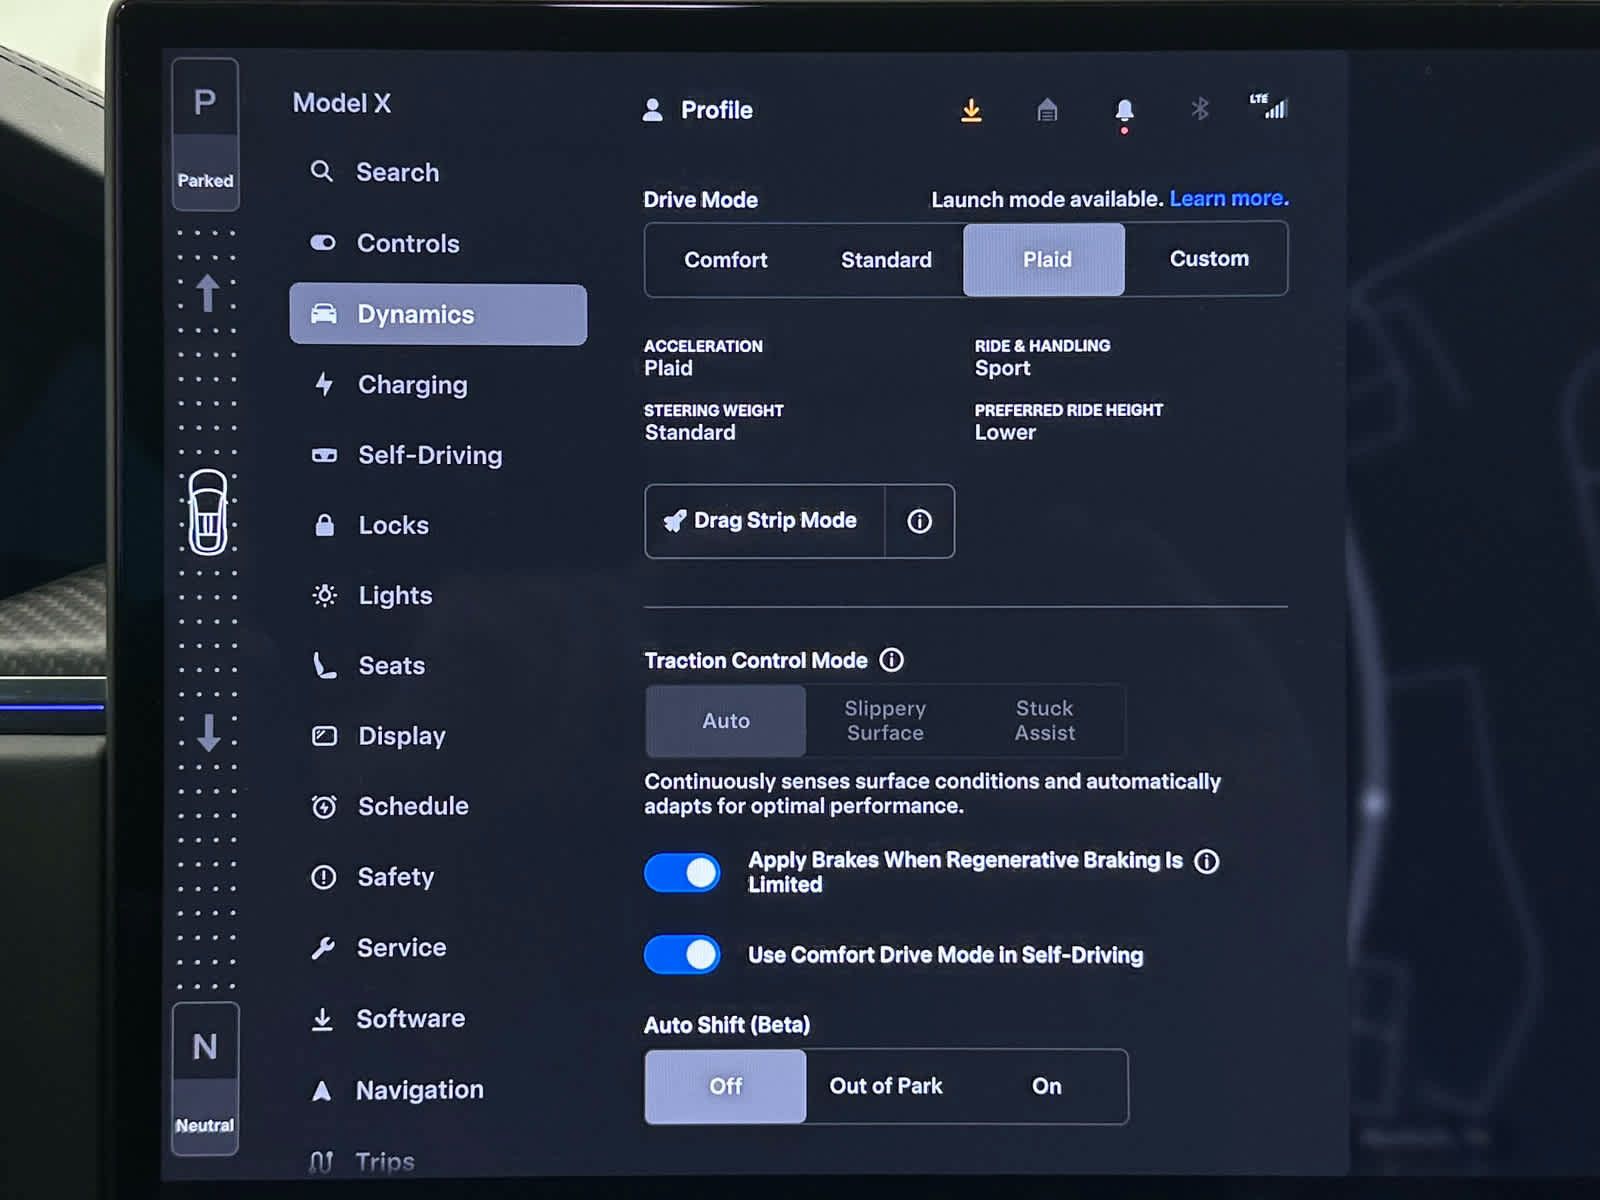This screenshot has width=1600, height=1200.
Task: Open the Trips menu
Action: (x=438, y=1160)
